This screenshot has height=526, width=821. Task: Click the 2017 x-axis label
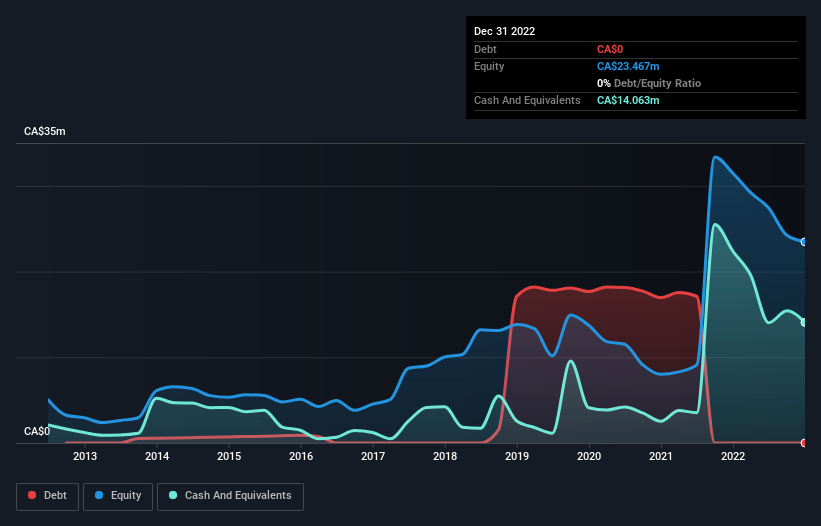click(x=373, y=456)
